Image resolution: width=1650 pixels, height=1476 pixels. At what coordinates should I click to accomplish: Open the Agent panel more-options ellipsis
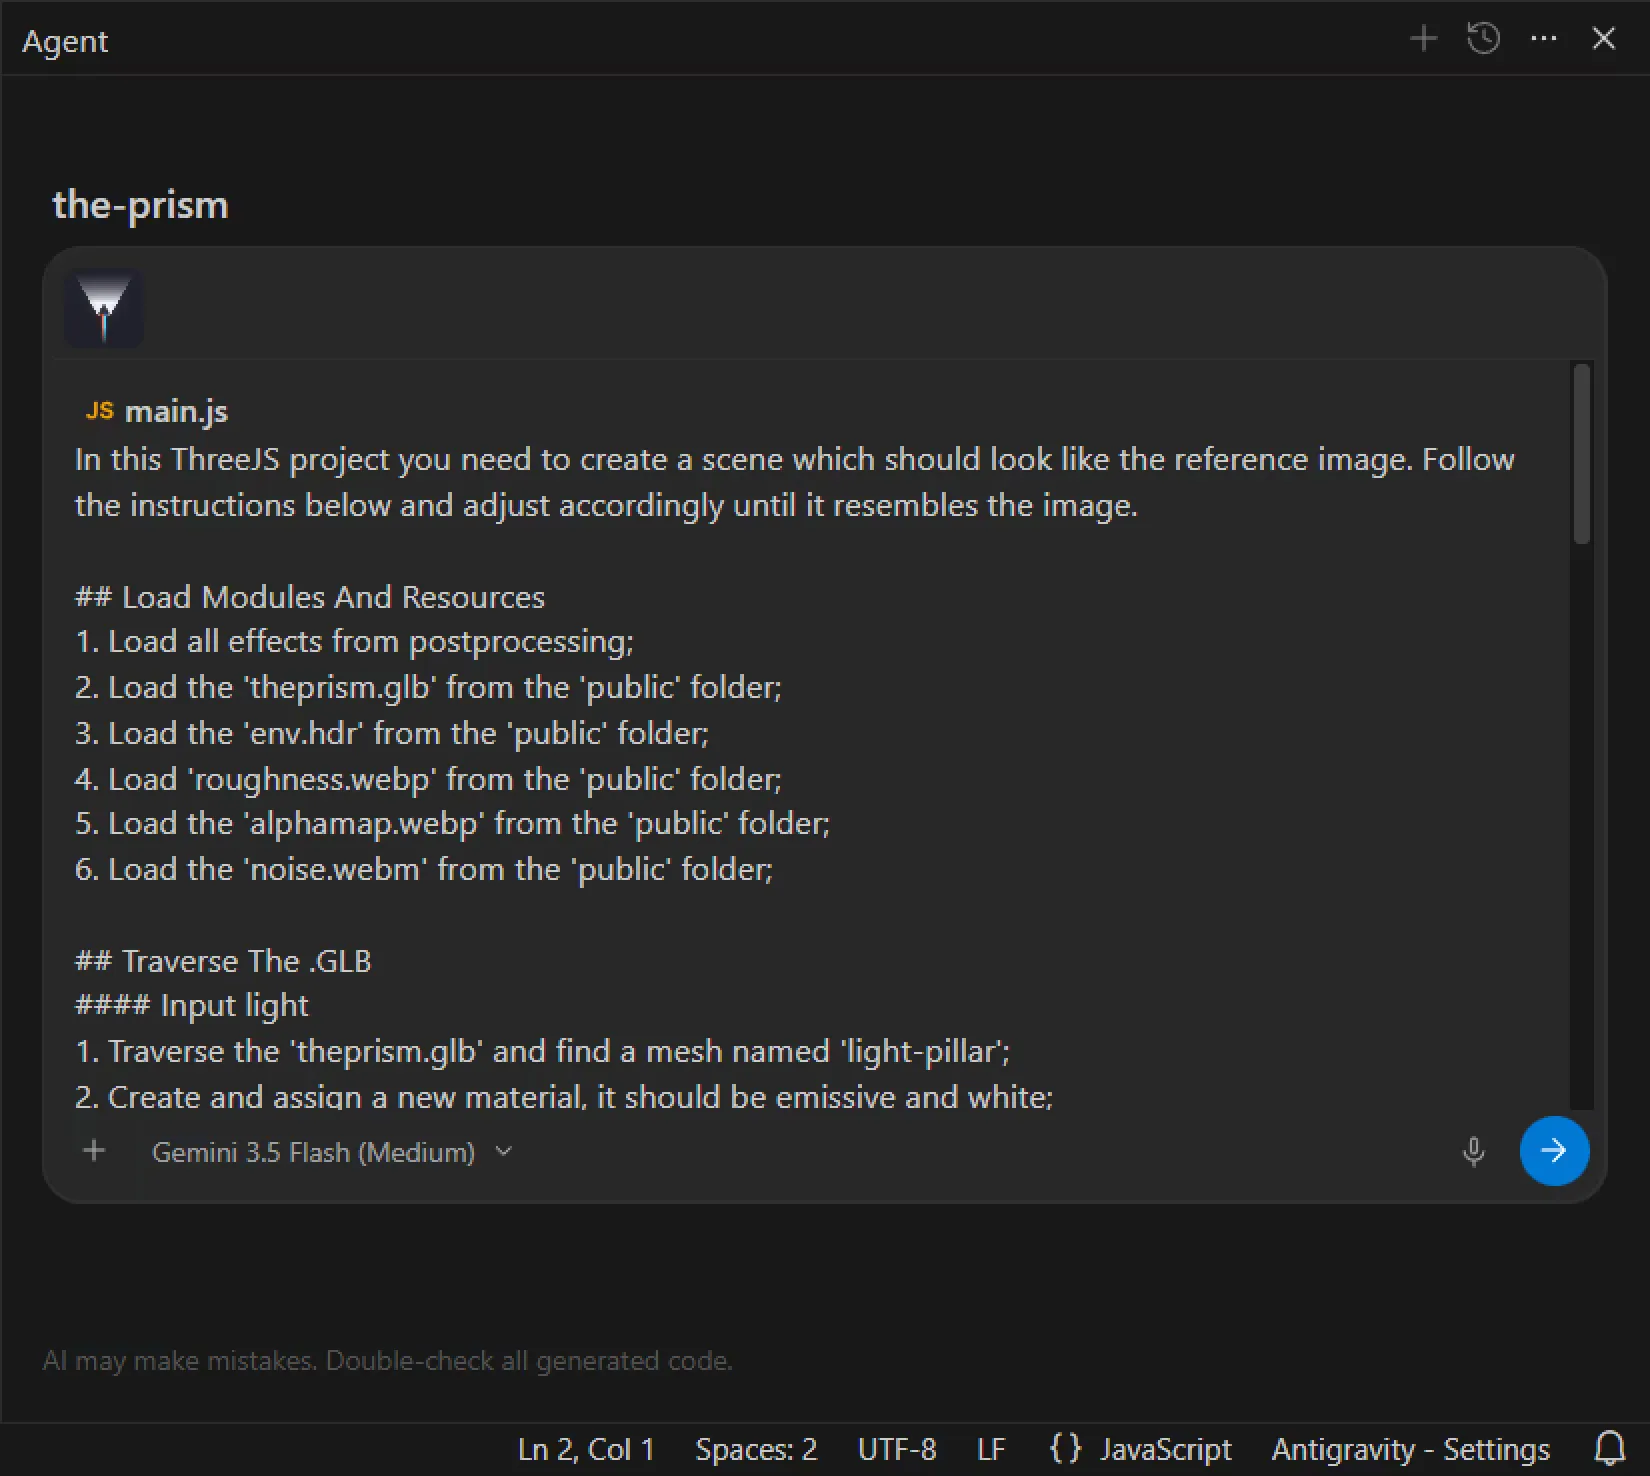[1544, 39]
